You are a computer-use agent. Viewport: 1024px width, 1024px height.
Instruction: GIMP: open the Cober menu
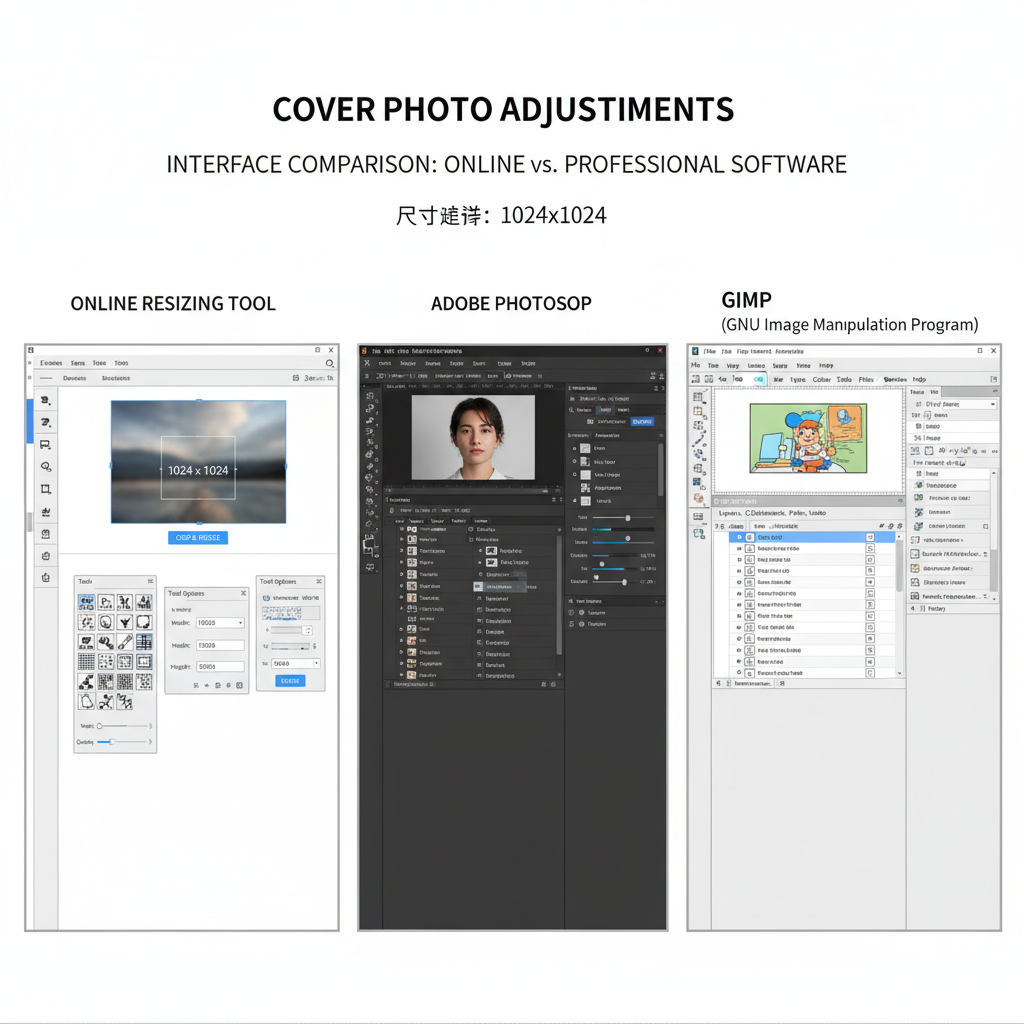coord(822,379)
